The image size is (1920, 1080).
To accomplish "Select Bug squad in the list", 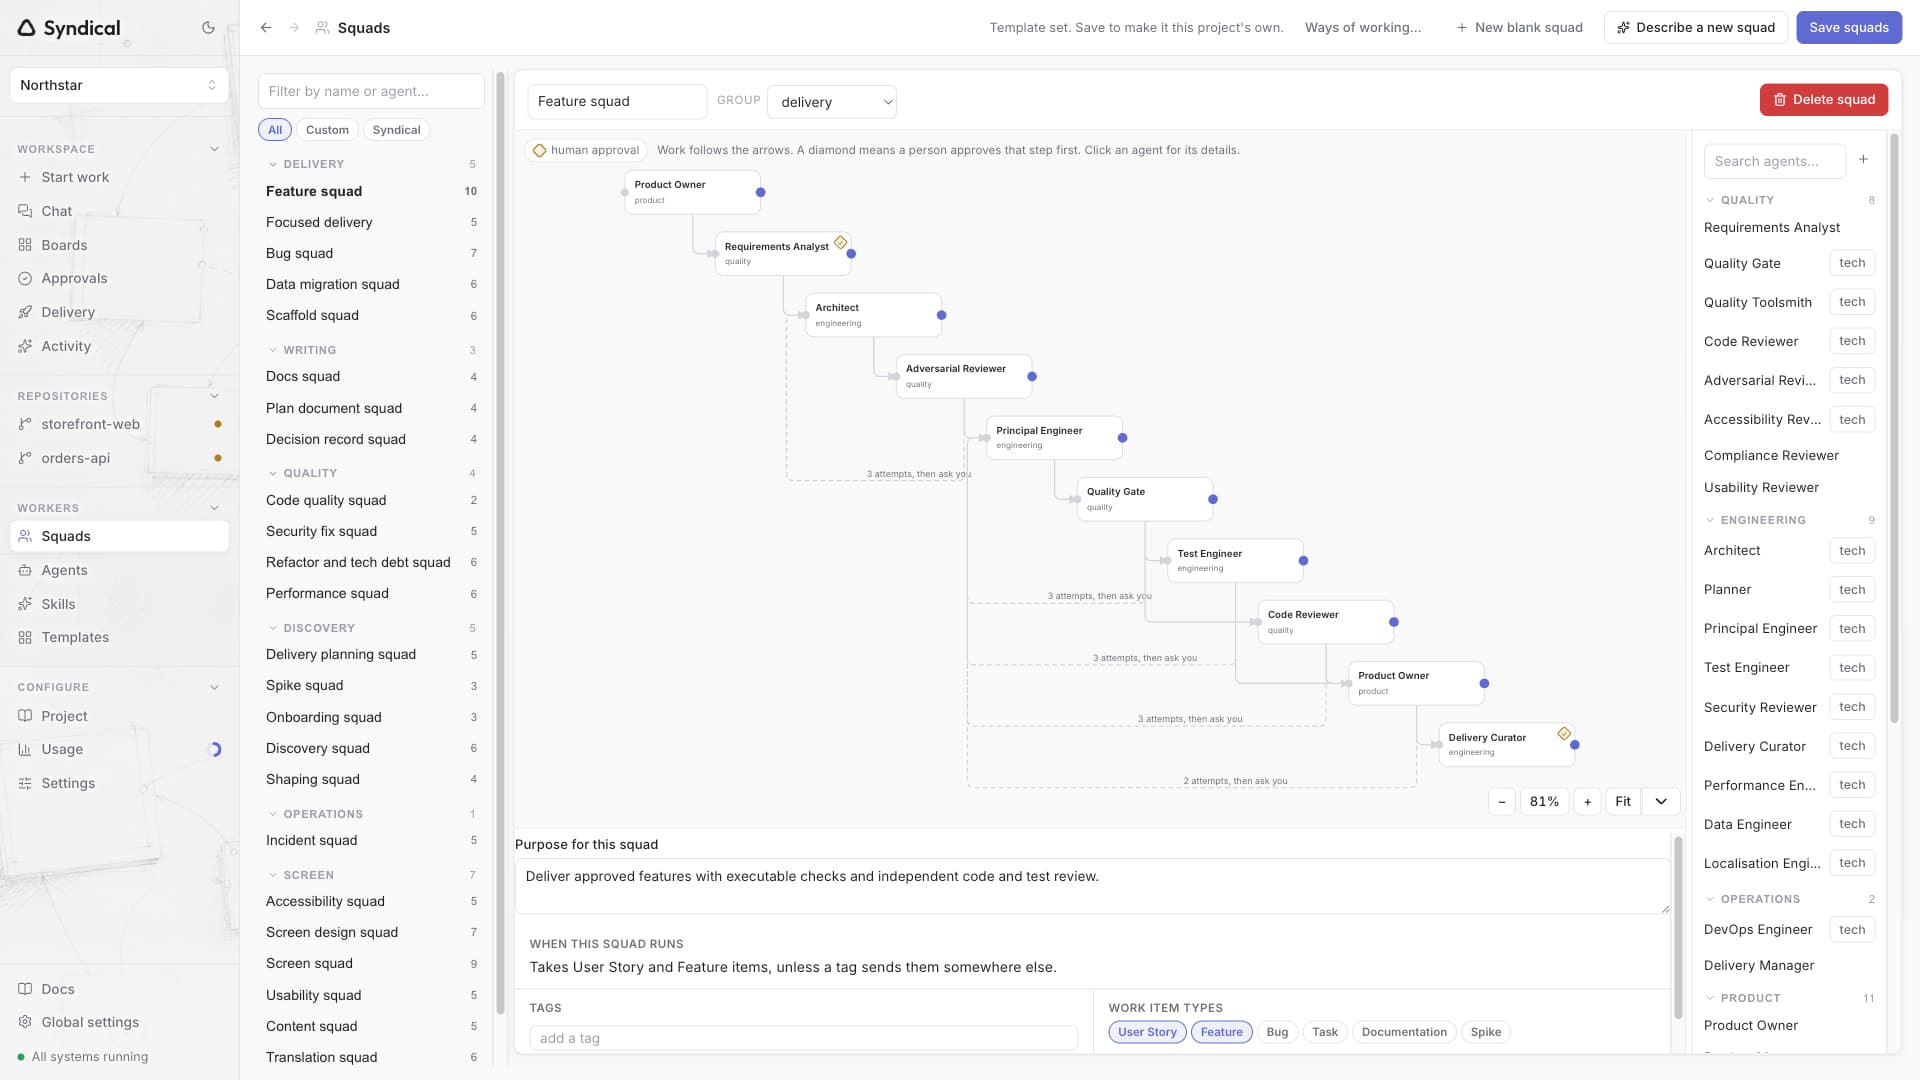I will 371,253.
